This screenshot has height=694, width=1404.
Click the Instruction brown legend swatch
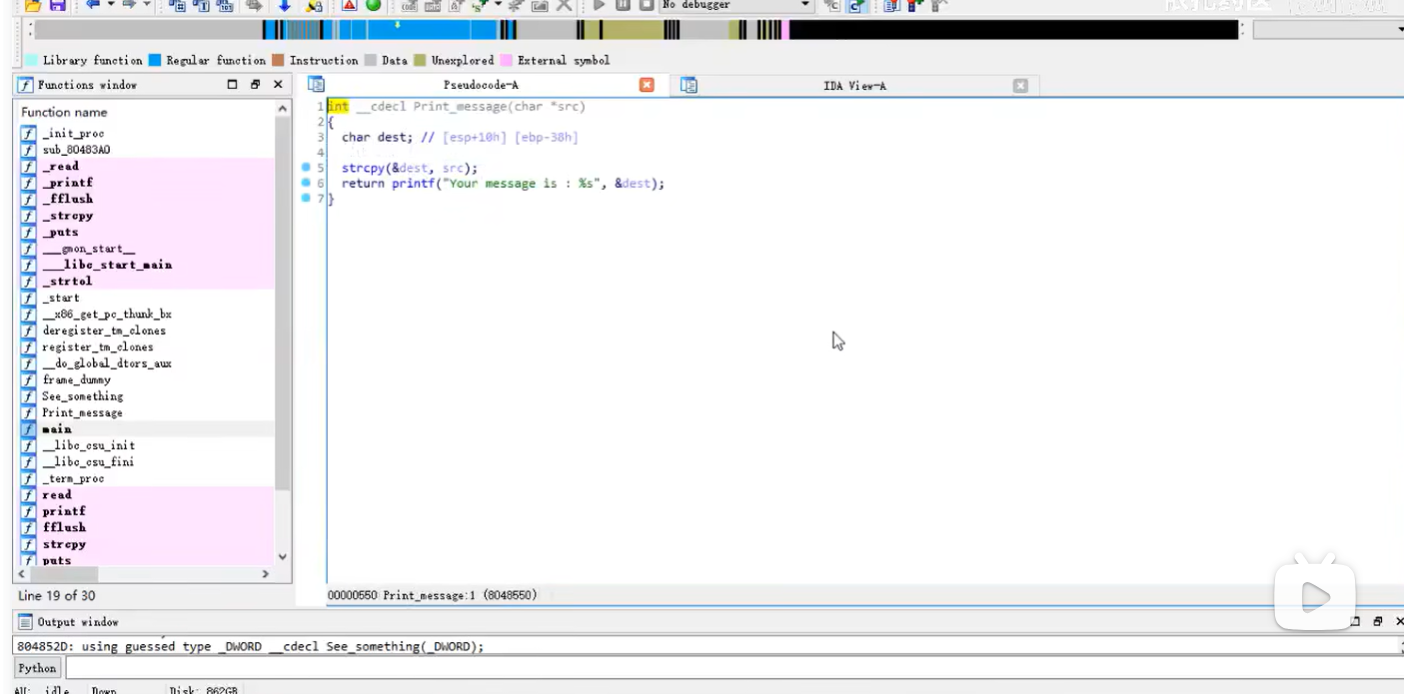point(278,61)
